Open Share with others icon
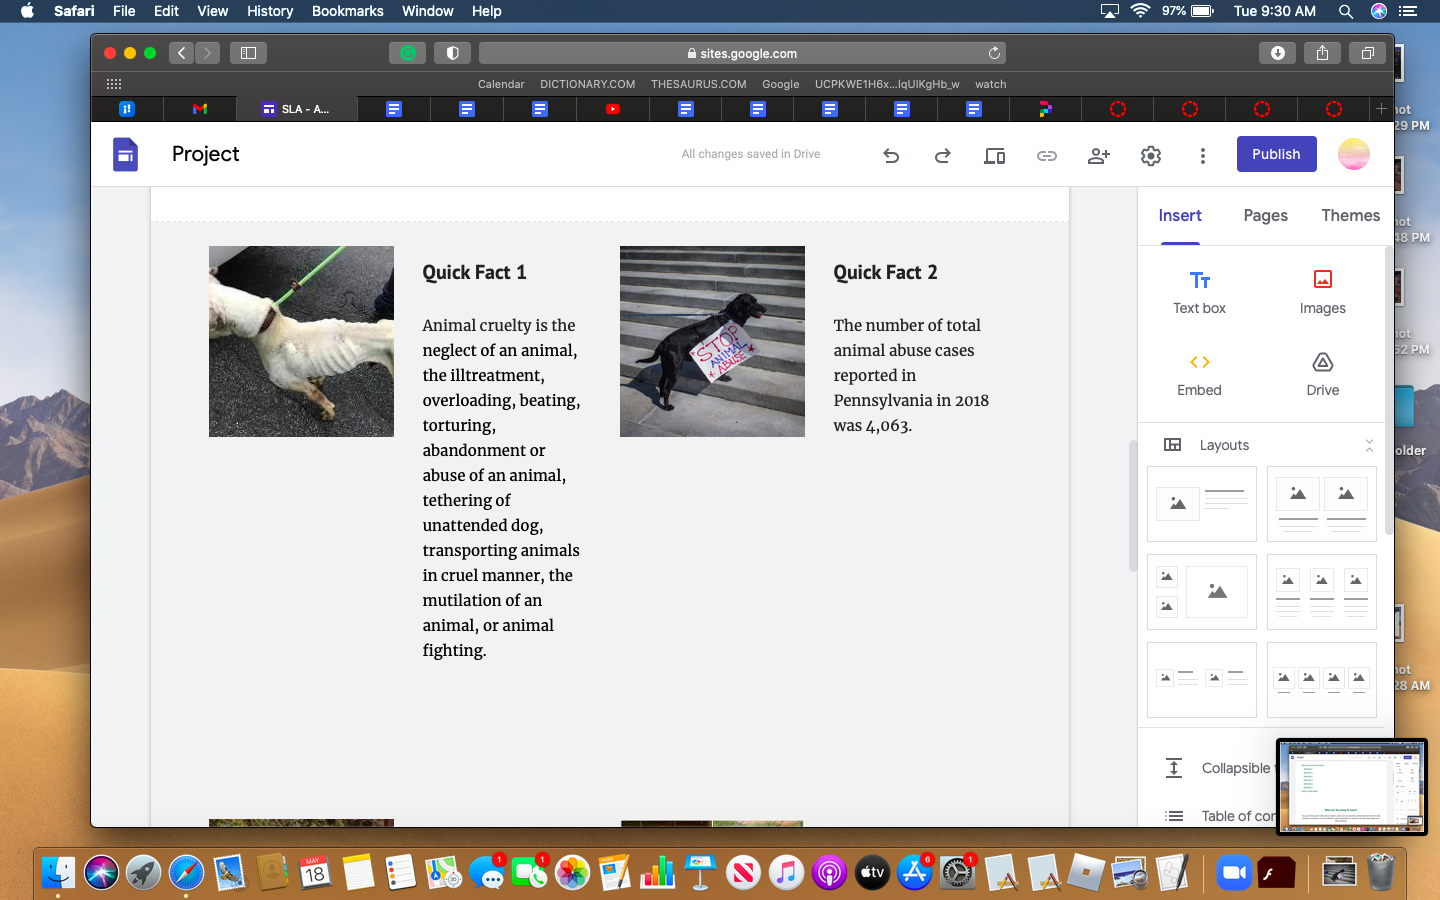 click(x=1098, y=155)
